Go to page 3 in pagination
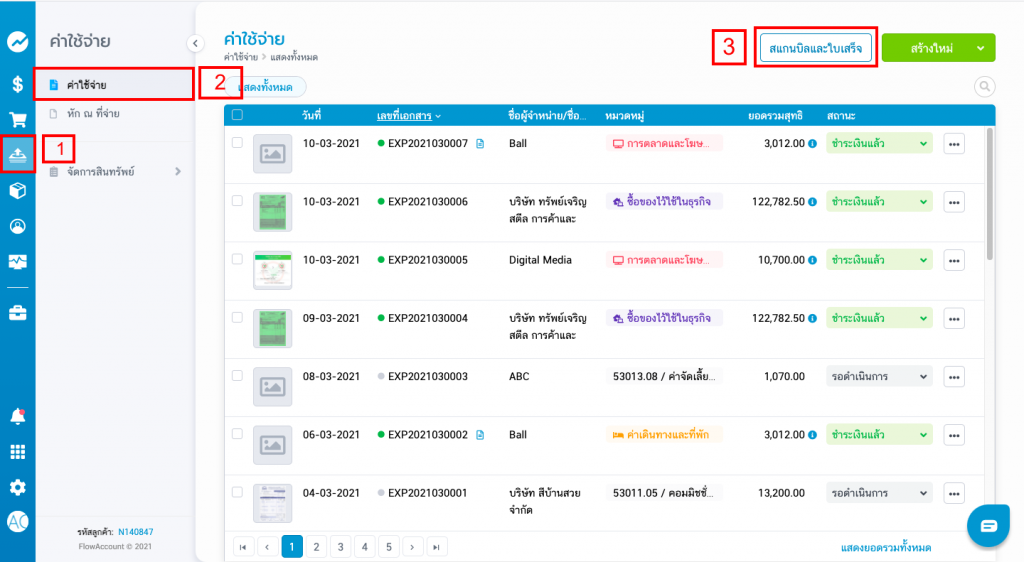 click(x=338, y=546)
